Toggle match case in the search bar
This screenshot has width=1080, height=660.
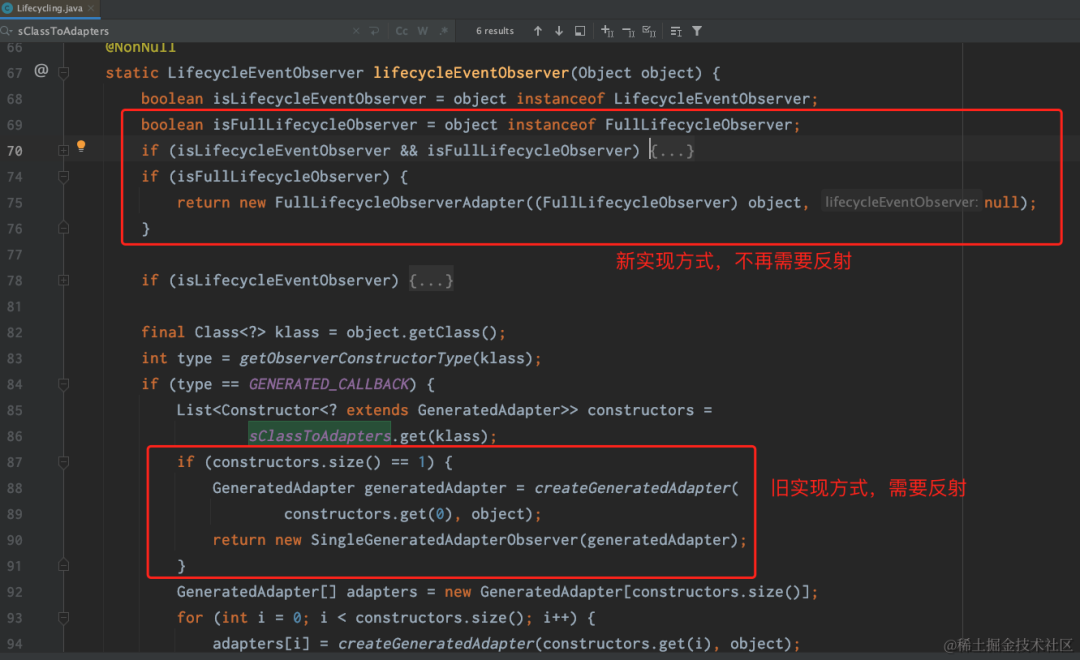401,31
